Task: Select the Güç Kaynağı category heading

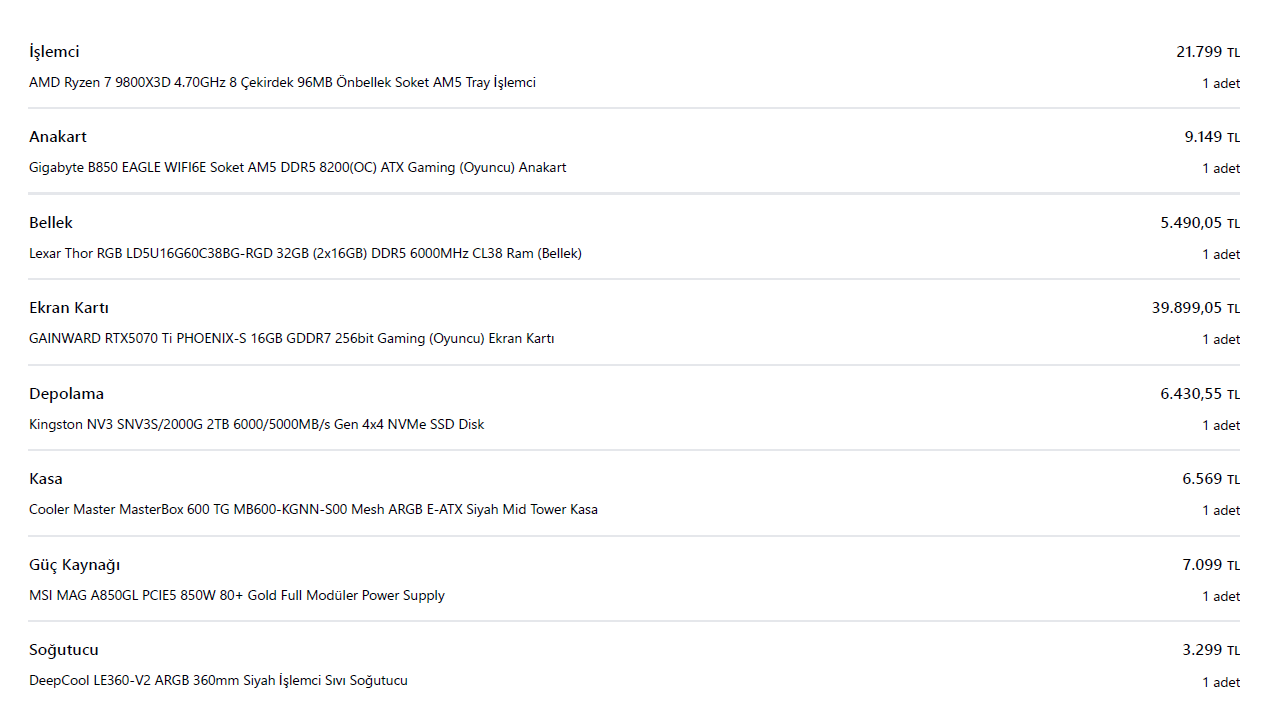Action: click(75, 565)
